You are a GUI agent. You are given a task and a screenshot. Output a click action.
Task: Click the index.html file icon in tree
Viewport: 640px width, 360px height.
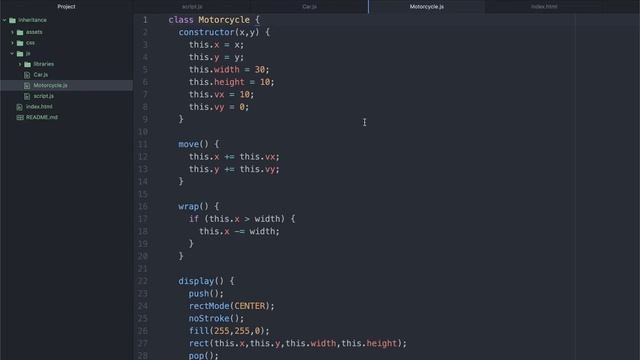coord(20,107)
